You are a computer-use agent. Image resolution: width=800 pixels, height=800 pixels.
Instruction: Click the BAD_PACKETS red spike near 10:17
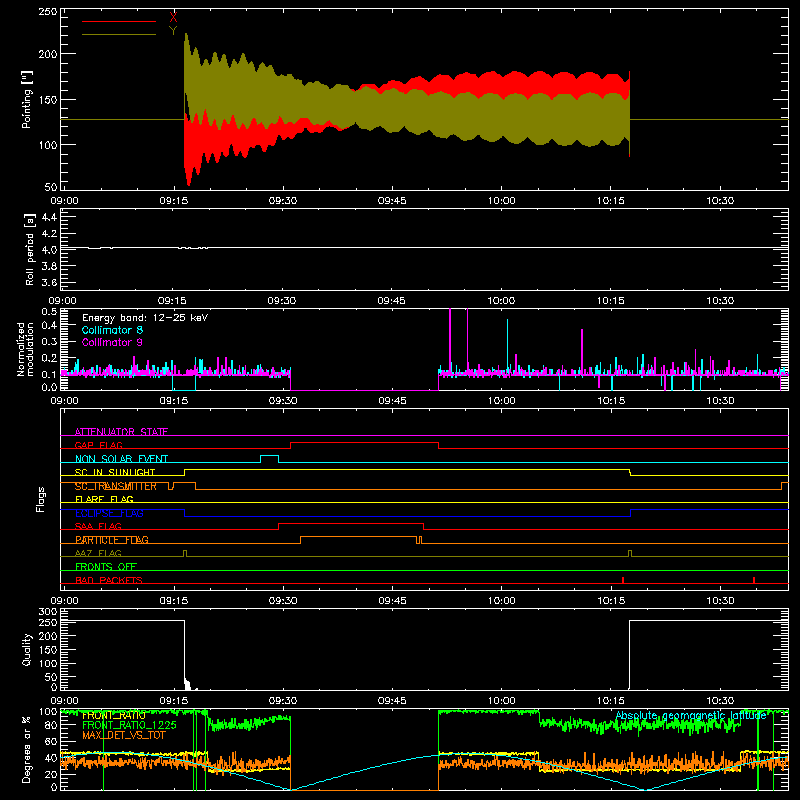coord(623,580)
